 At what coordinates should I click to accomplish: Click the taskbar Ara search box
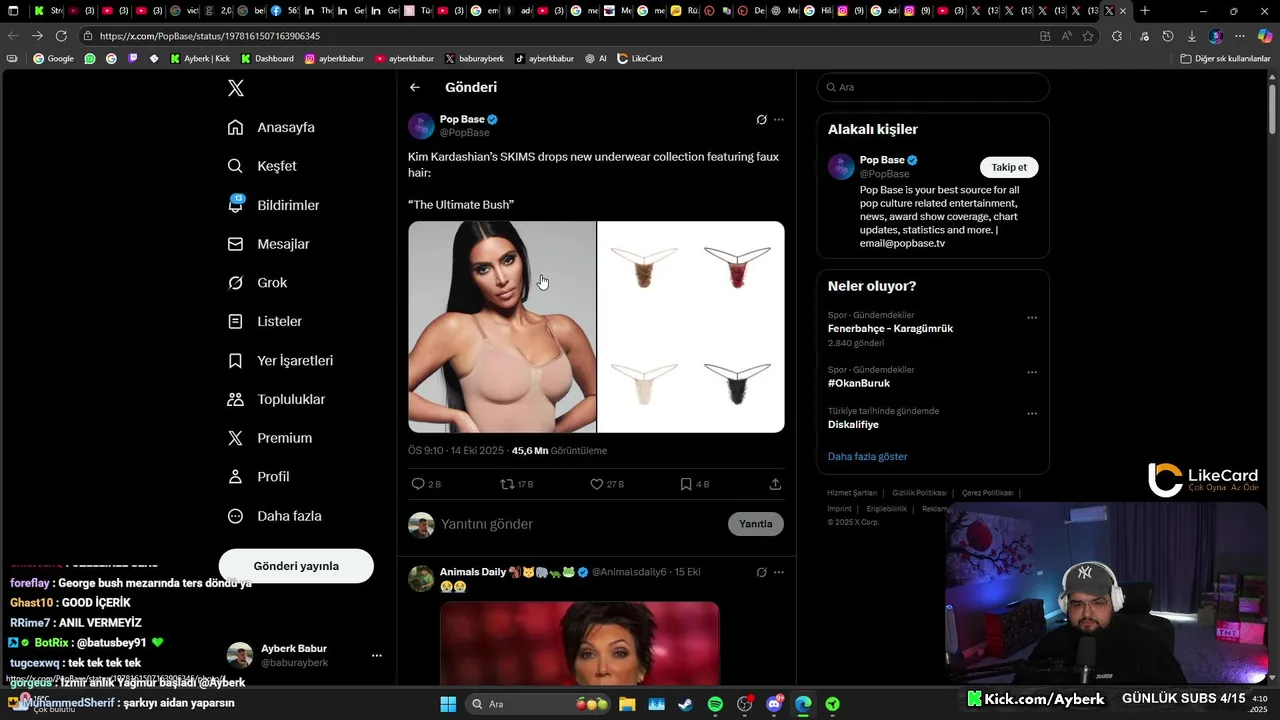tap(539, 704)
